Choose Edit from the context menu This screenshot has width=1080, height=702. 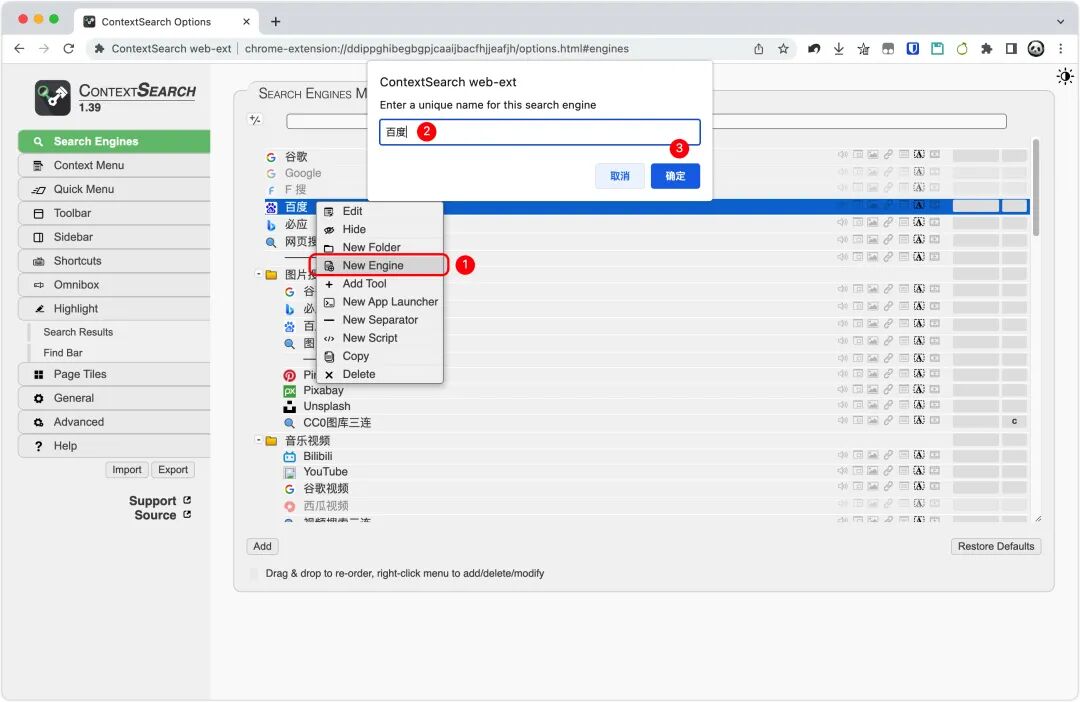point(380,211)
